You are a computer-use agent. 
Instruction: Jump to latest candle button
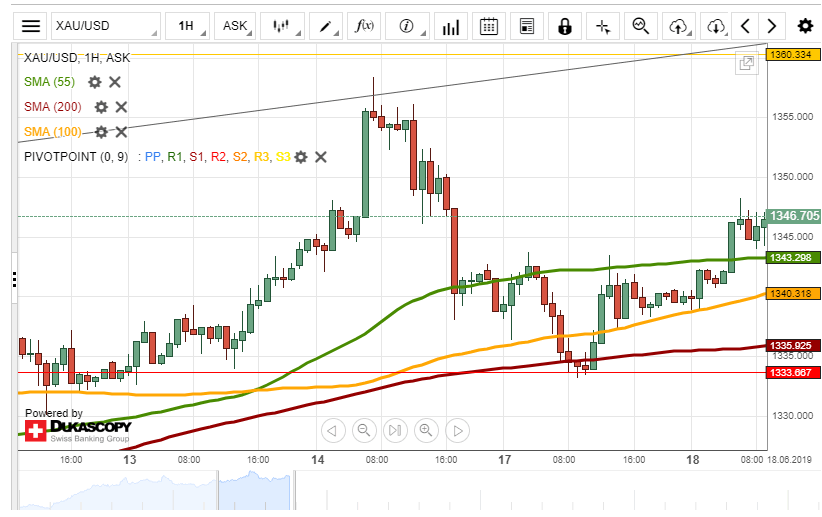point(395,431)
